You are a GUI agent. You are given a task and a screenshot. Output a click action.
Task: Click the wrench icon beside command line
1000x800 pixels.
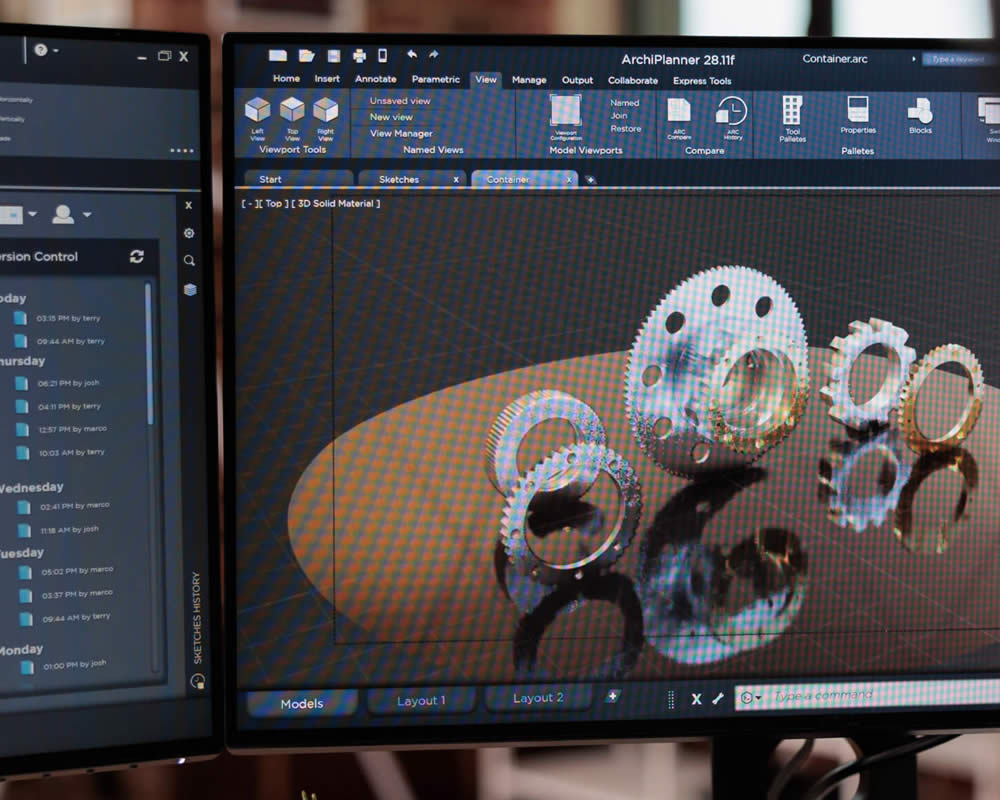point(718,698)
